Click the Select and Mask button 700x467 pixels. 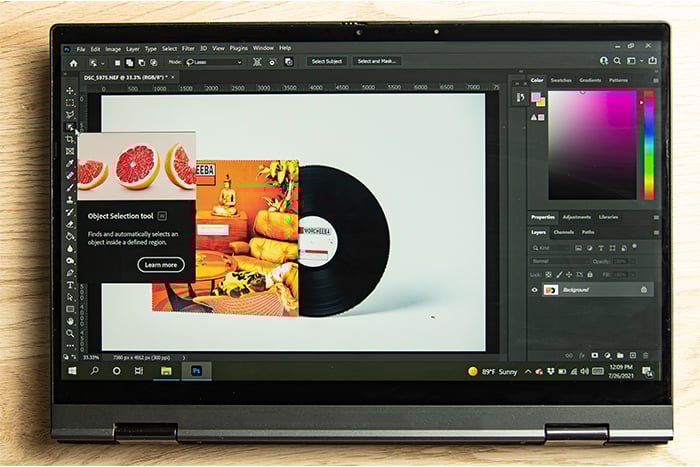point(376,61)
